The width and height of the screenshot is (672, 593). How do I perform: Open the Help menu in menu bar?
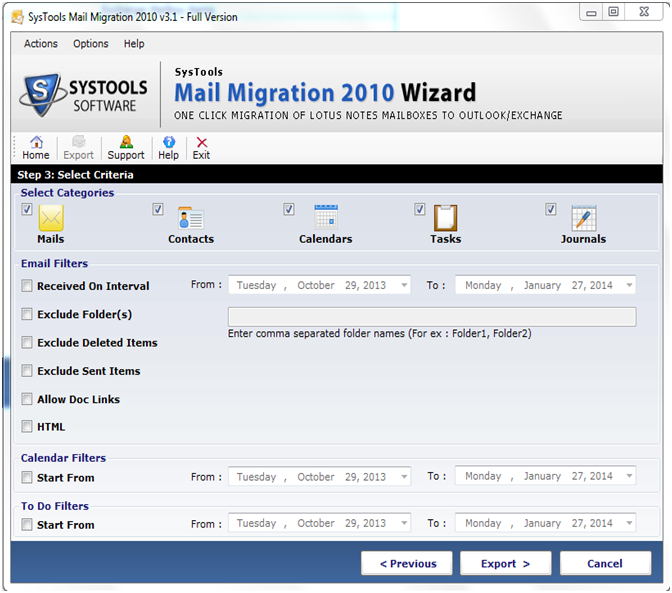click(134, 44)
